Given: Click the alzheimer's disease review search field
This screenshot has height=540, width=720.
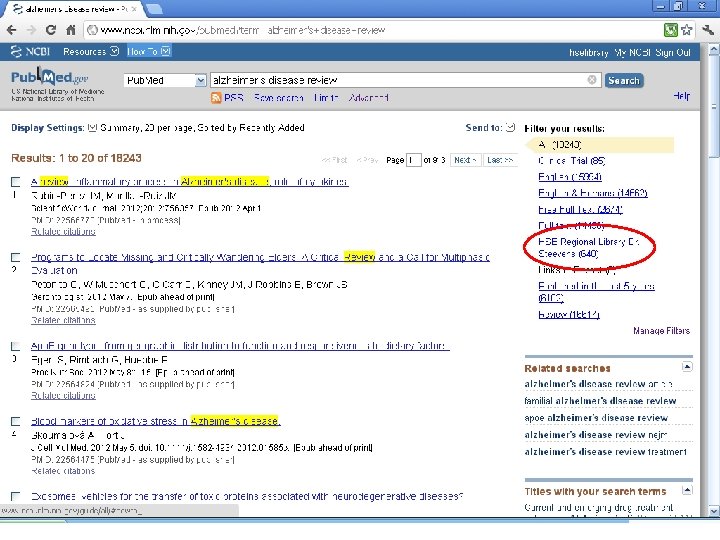Looking at the screenshot, I should tap(405, 80).
